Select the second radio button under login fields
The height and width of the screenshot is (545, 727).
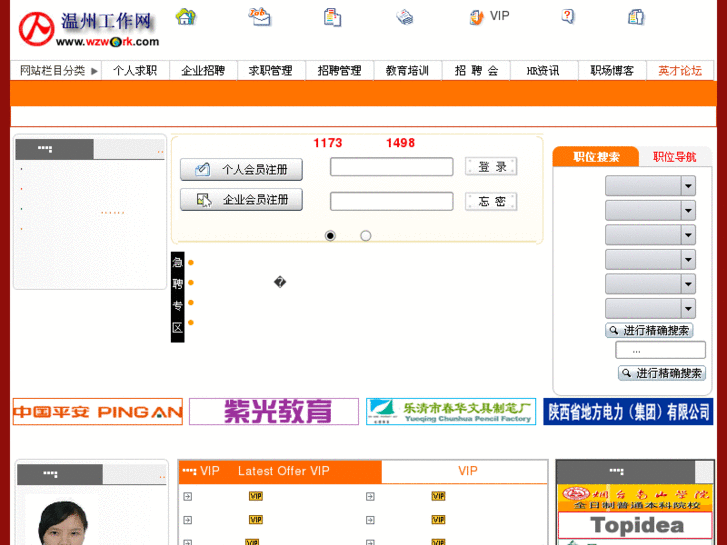[x=365, y=236]
